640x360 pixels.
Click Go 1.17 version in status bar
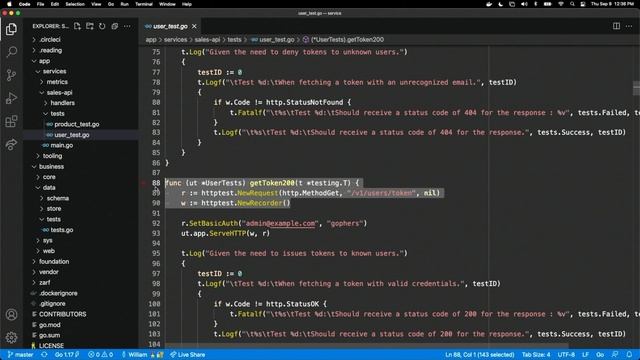click(67, 355)
